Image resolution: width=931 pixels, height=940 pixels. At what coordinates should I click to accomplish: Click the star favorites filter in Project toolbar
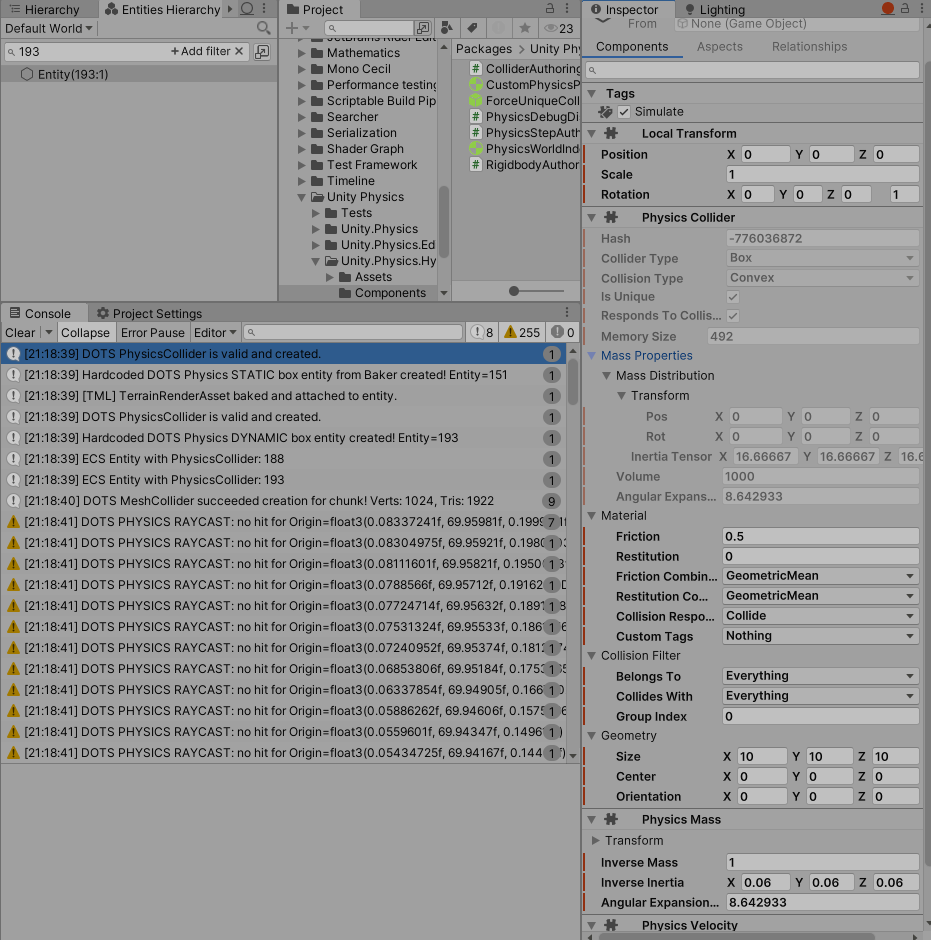coord(525,28)
